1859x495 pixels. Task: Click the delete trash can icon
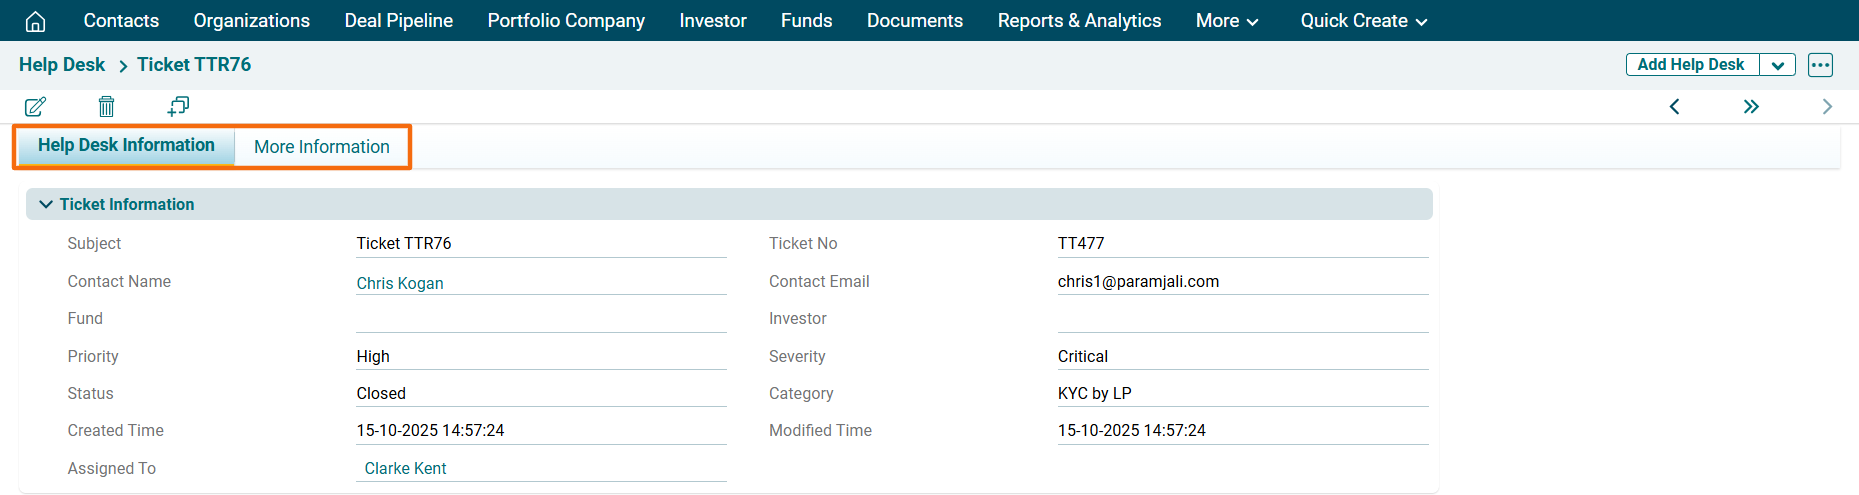(x=107, y=106)
